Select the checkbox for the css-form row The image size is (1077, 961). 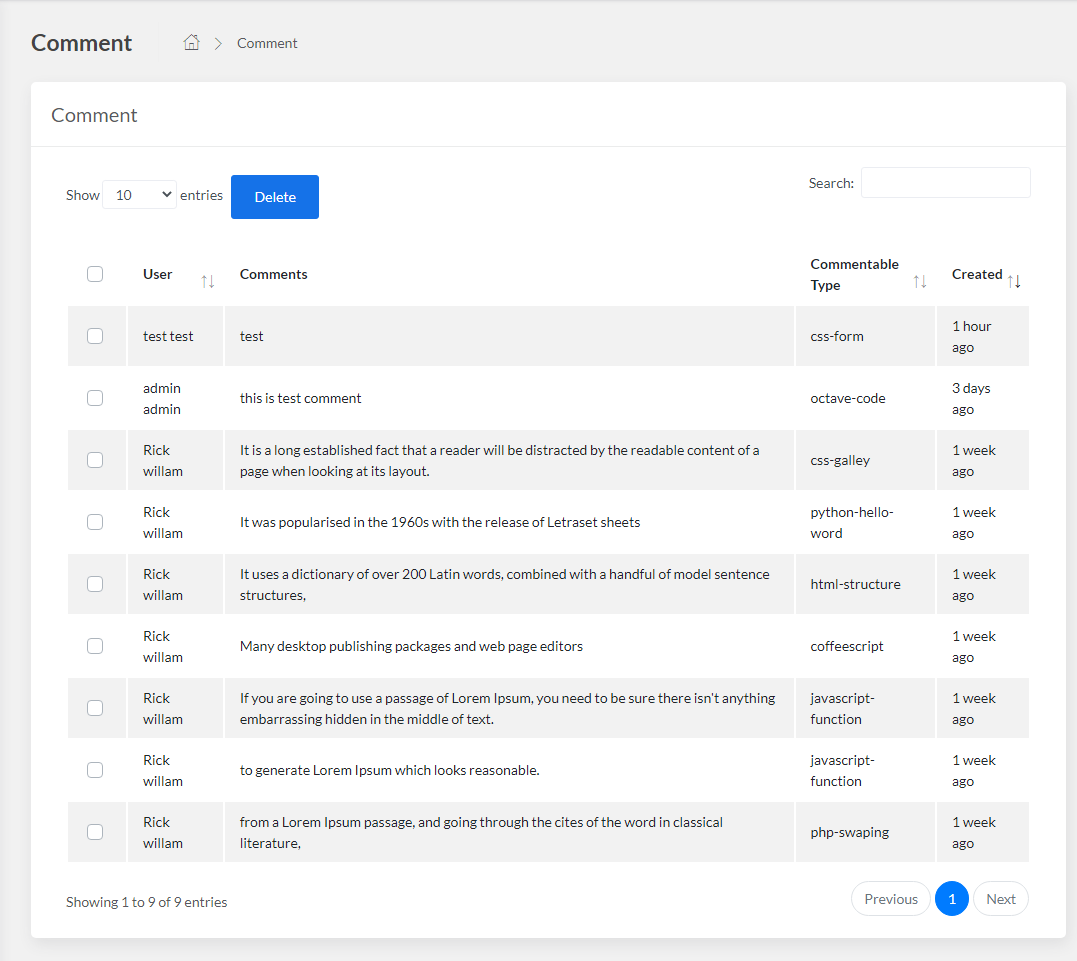(95, 336)
